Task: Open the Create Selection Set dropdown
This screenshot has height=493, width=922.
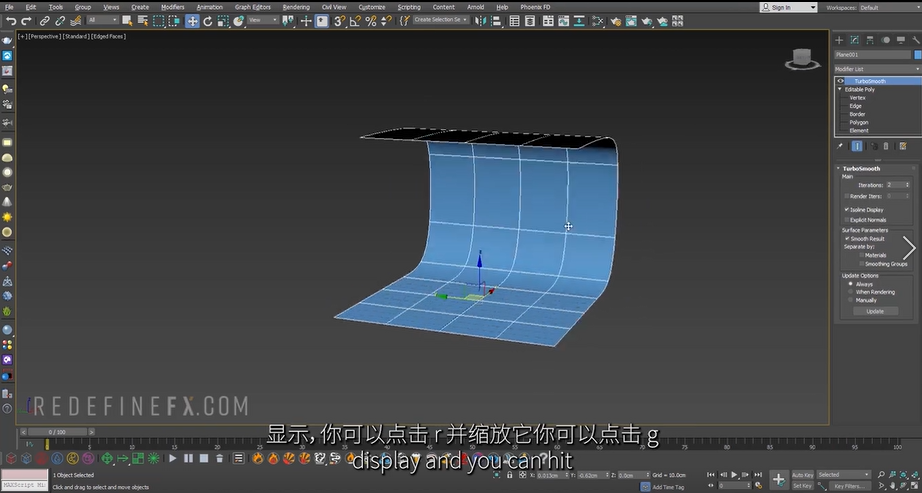Action: 441,20
